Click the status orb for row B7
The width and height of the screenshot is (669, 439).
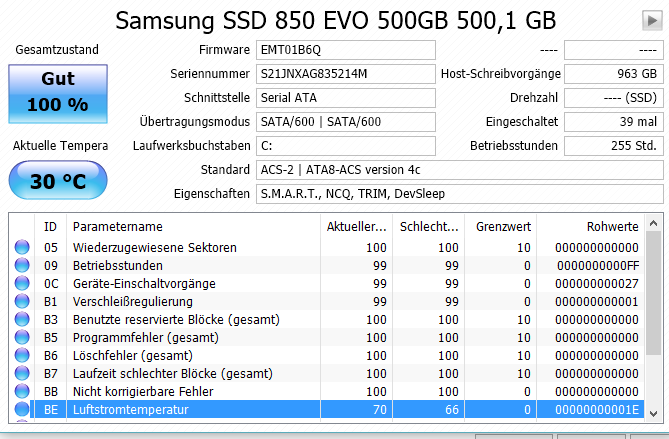(x=22, y=373)
